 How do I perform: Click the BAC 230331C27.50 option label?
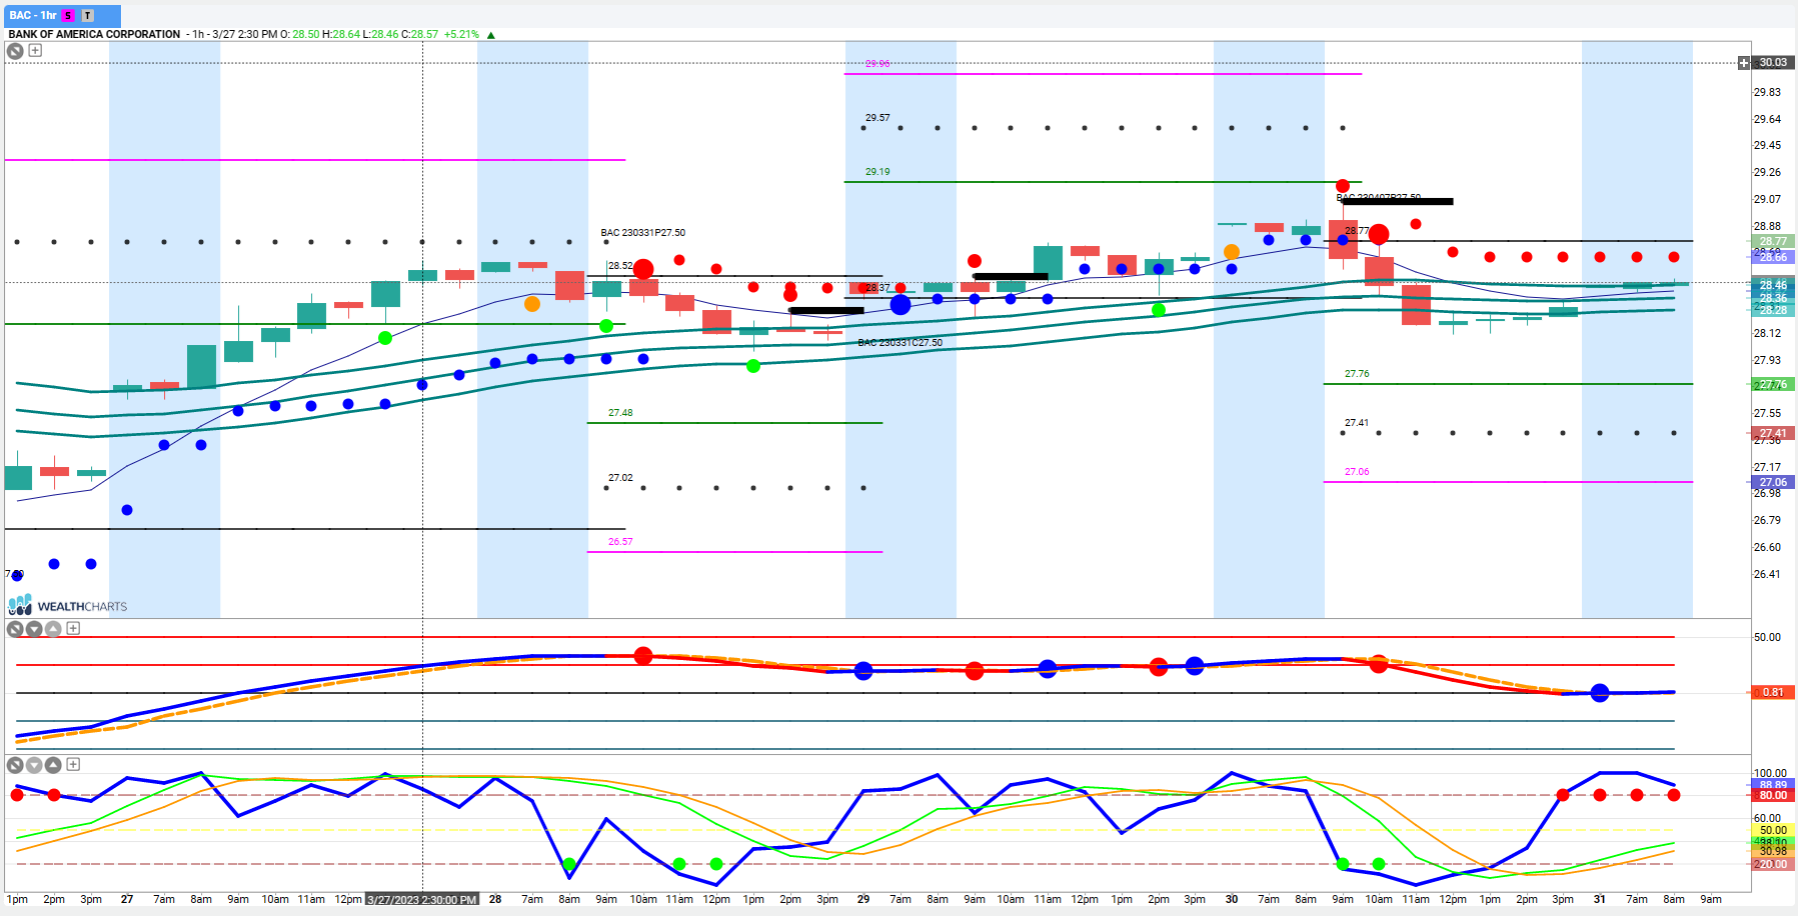tap(900, 343)
